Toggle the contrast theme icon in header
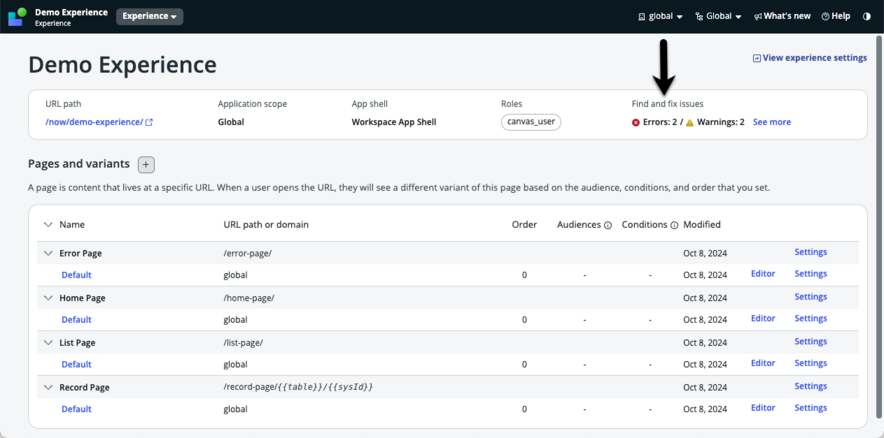This screenshot has height=438, width=884. pyautogui.click(x=867, y=16)
